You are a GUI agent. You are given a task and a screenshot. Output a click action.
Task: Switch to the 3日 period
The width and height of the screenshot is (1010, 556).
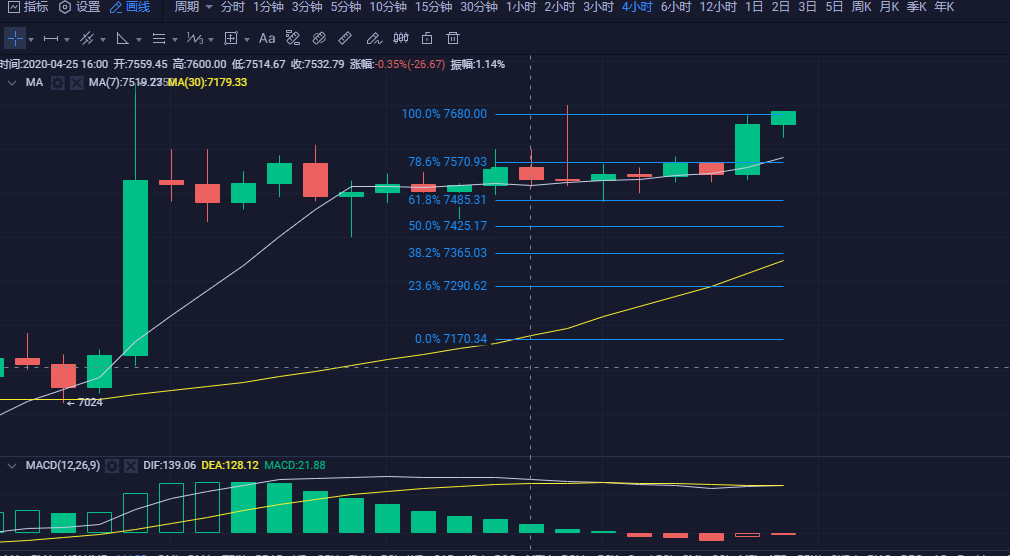(x=807, y=7)
